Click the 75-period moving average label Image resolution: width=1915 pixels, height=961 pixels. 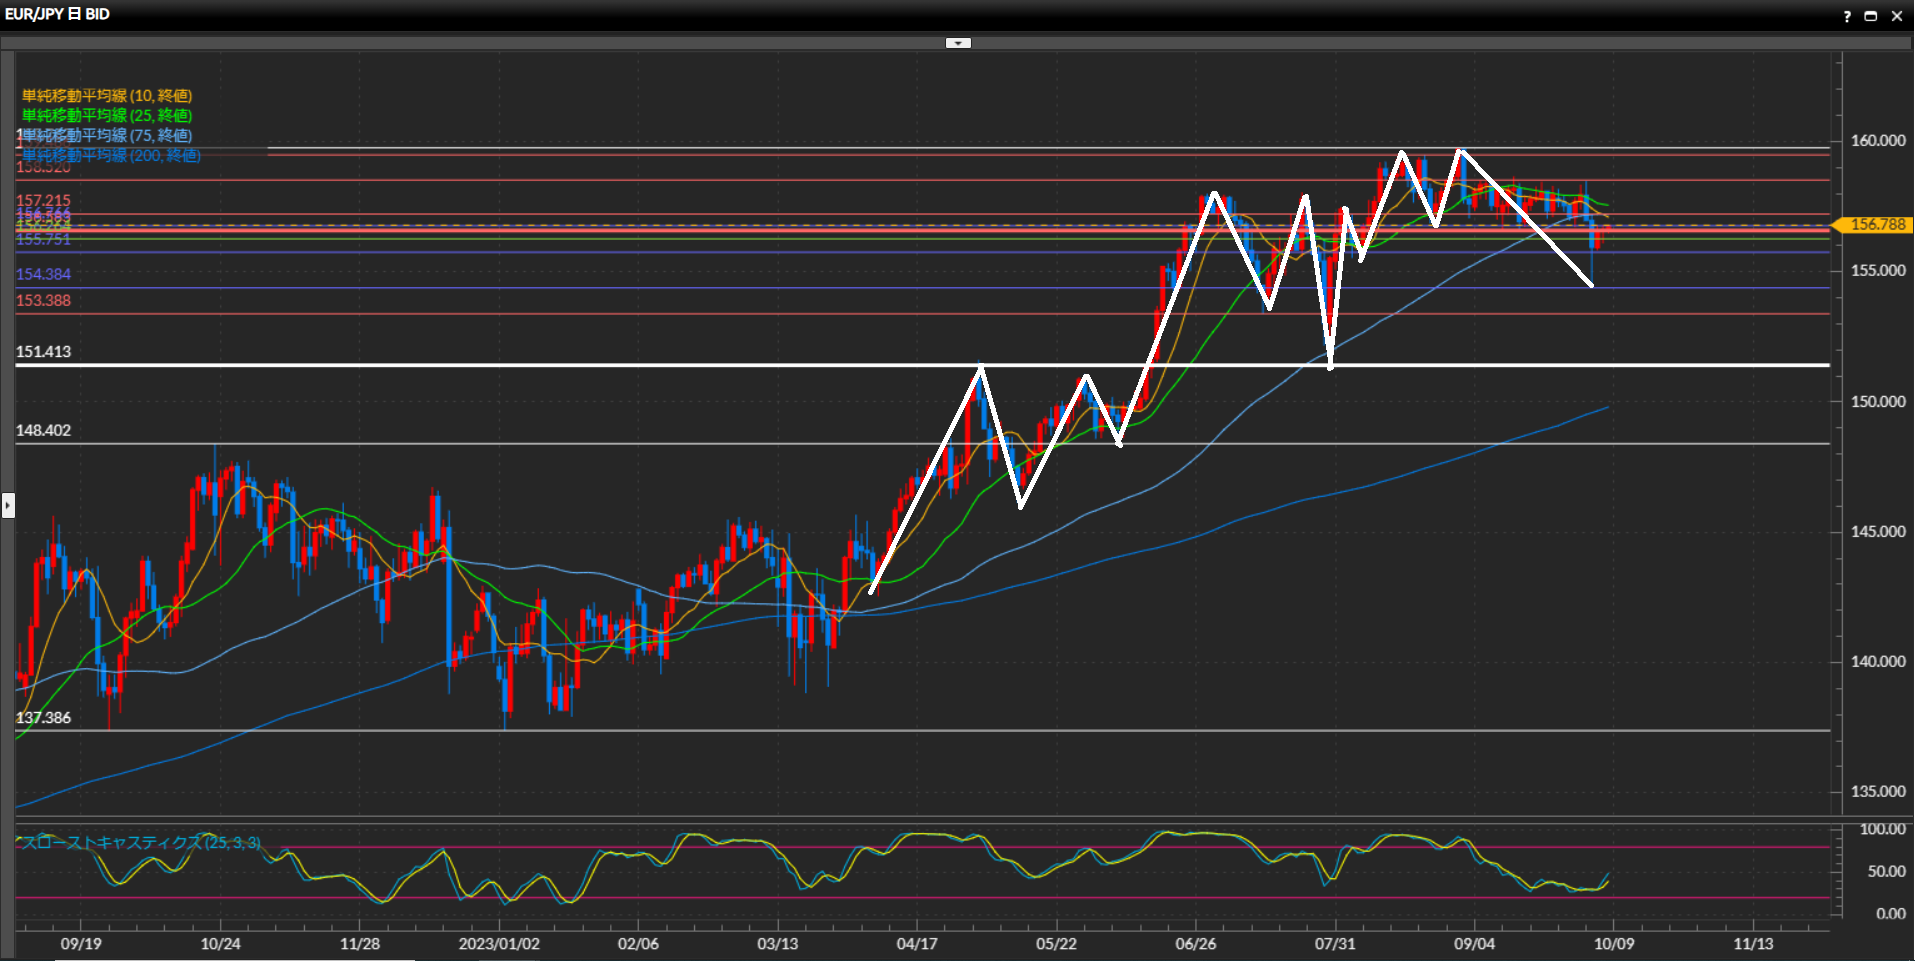[107, 135]
